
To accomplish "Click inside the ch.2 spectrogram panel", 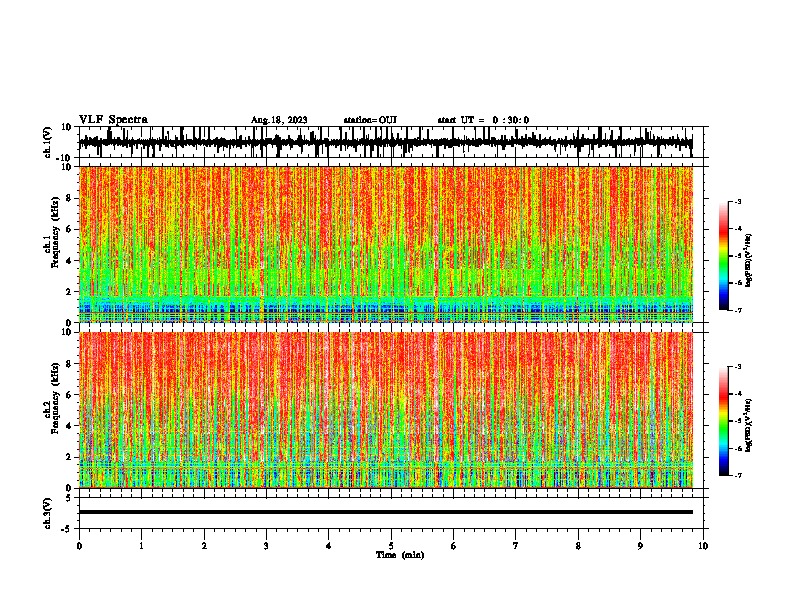I will point(386,410).
